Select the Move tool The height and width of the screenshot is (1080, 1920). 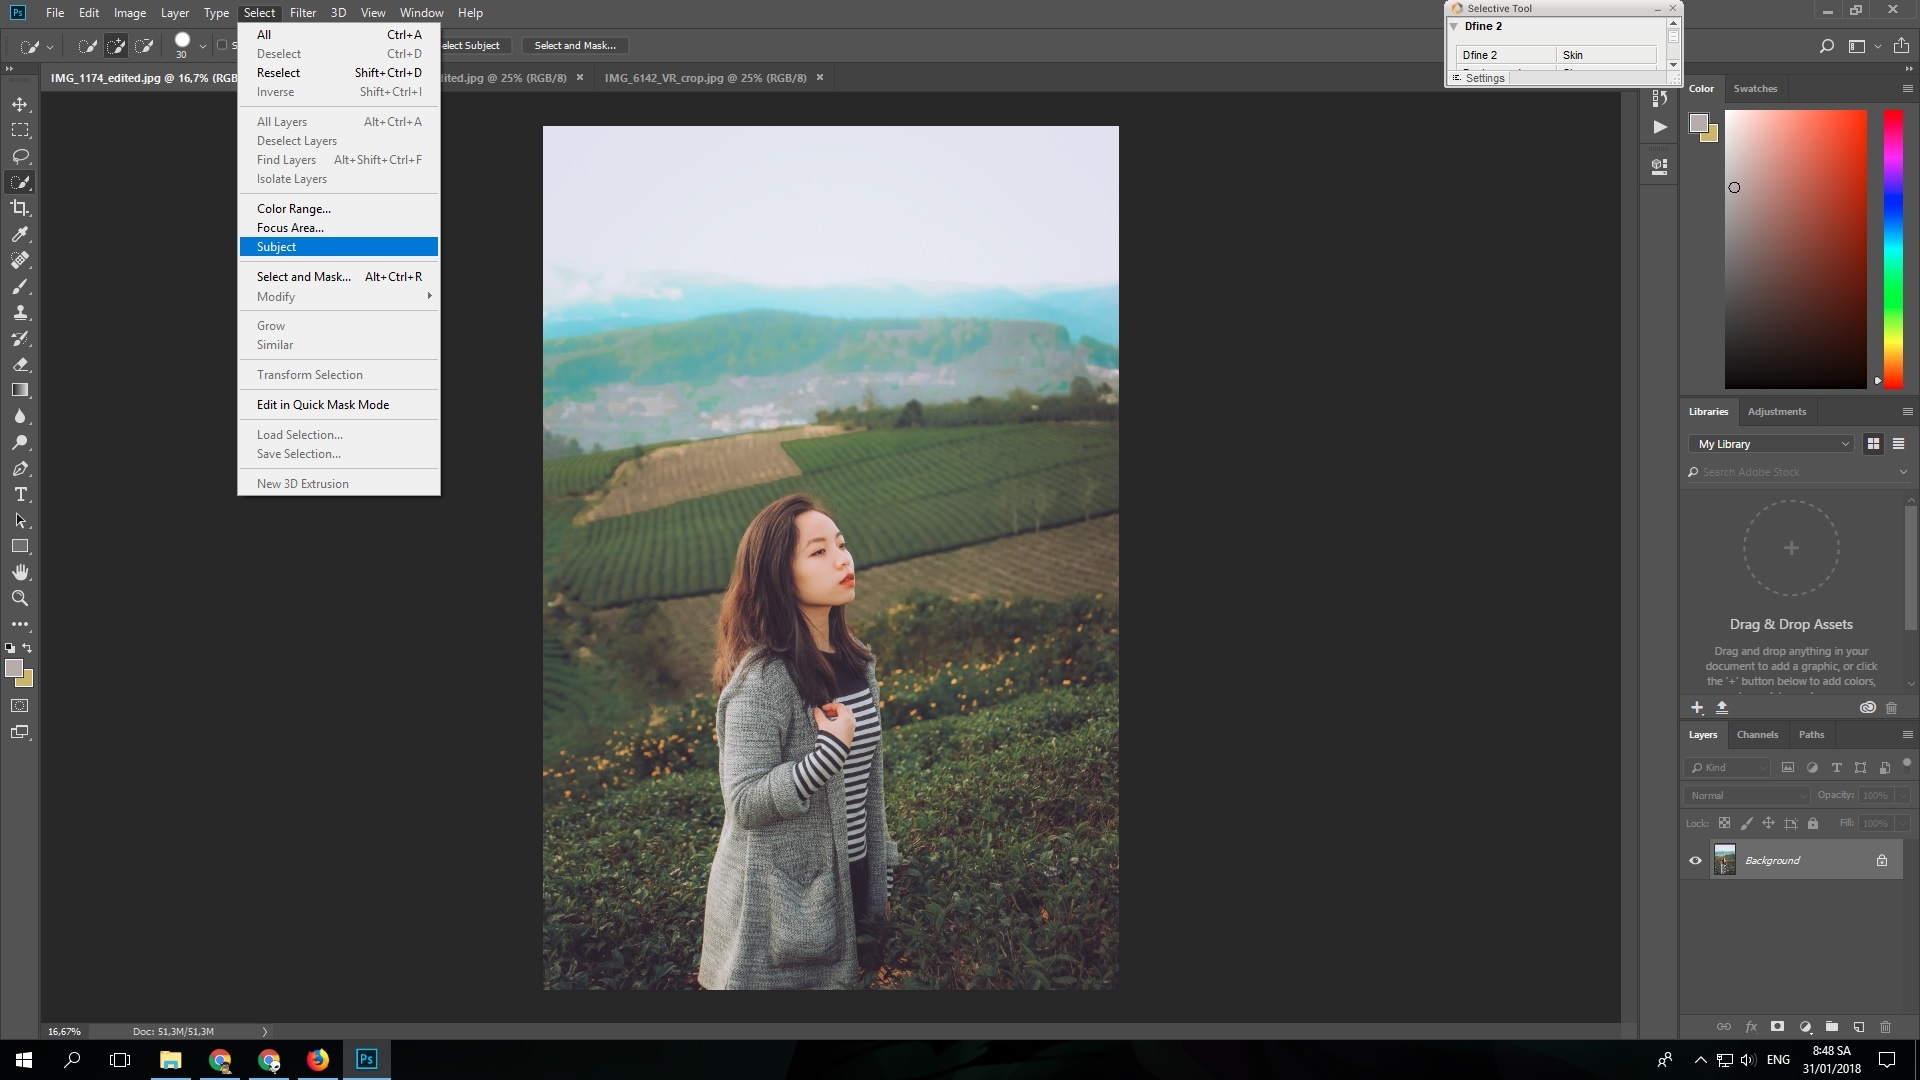[x=20, y=103]
